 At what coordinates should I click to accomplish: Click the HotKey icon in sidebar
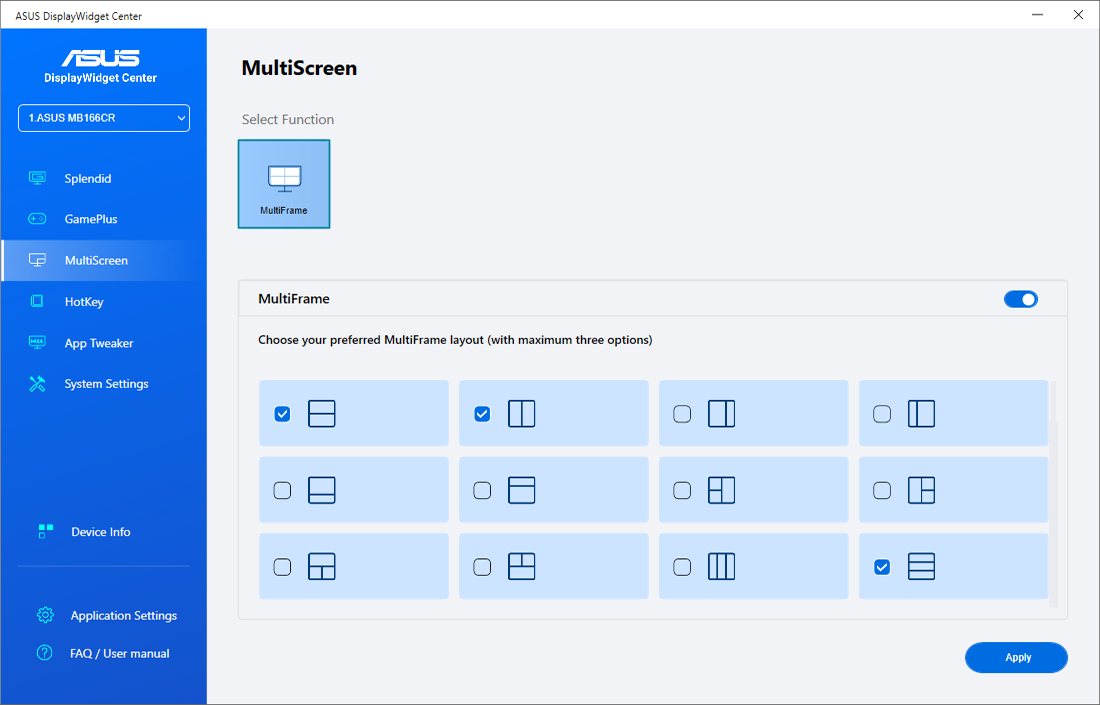[x=37, y=302]
